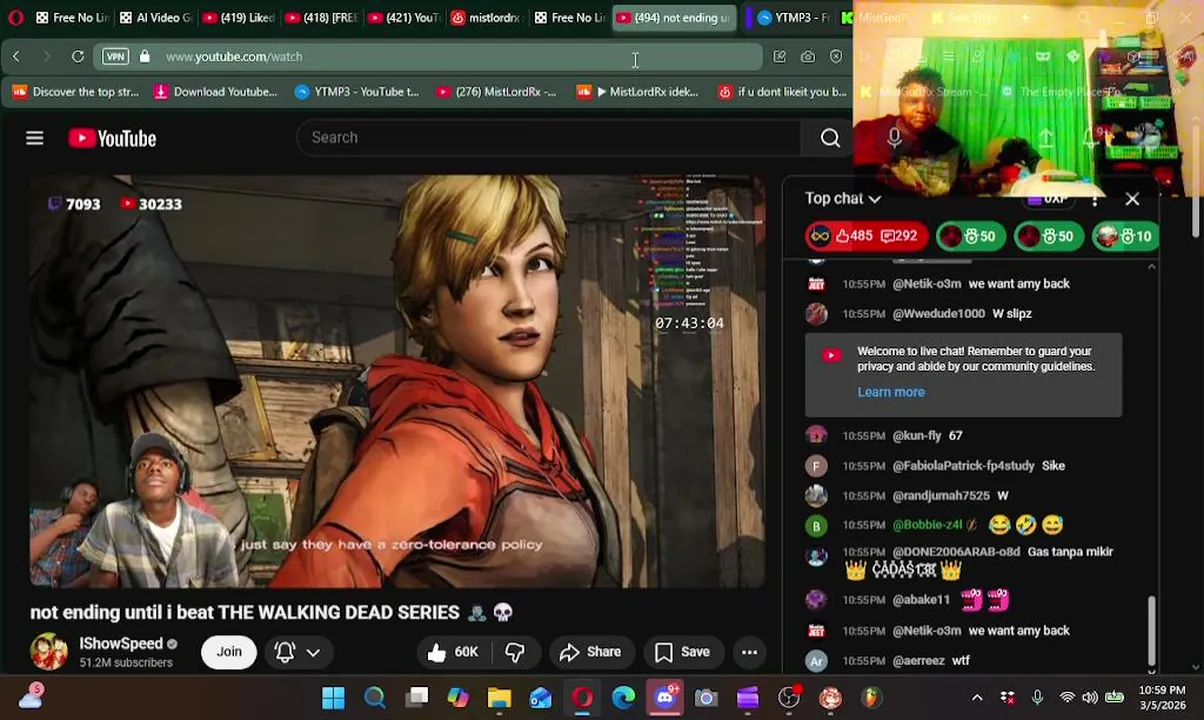Open FL Studio fruit icon on taskbar

[x=872, y=698]
